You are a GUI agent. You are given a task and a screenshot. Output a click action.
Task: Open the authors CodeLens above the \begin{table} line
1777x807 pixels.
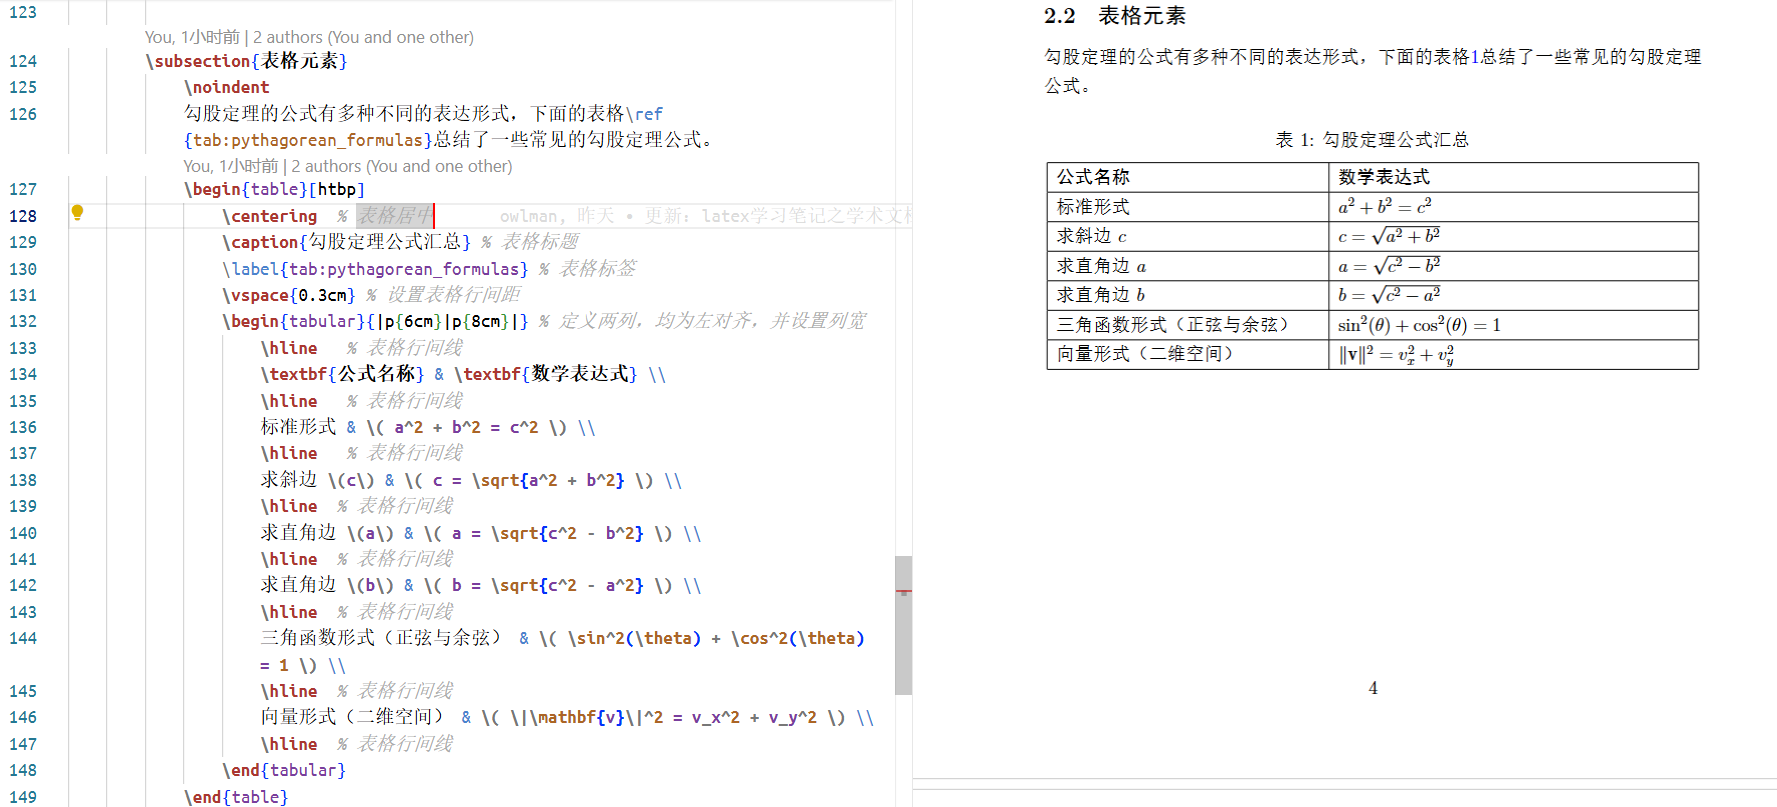coord(348,166)
